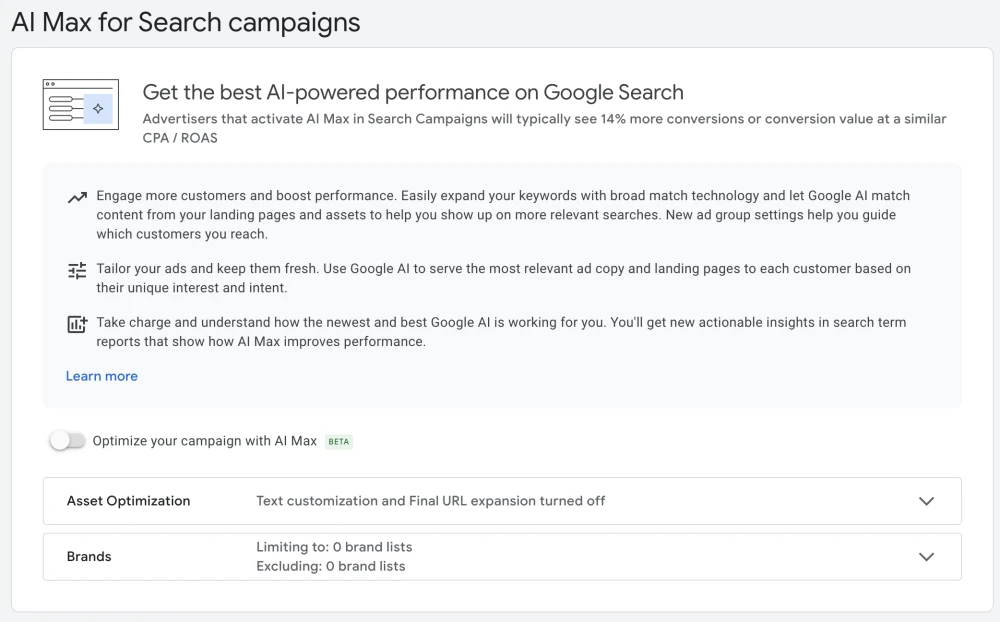The height and width of the screenshot is (622, 1000).
Task: Click the 14% more conversions subtitle text
Action: pyautogui.click(x=544, y=128)
